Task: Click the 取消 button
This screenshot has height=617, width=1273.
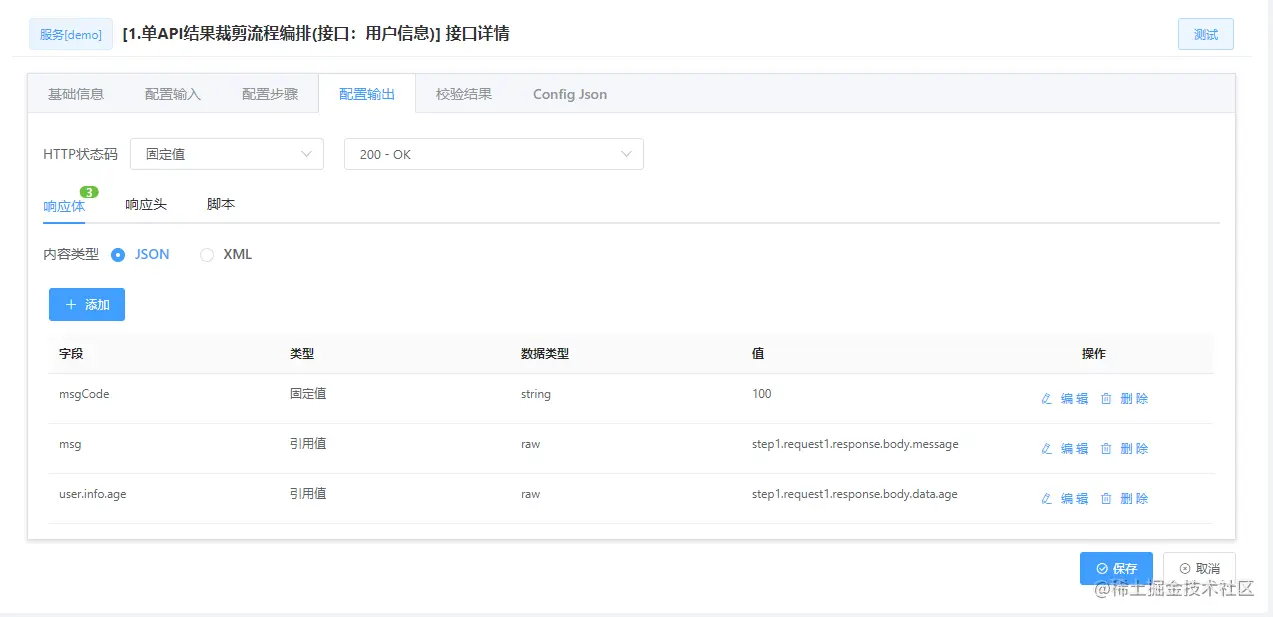Action: coord(1199,568)
